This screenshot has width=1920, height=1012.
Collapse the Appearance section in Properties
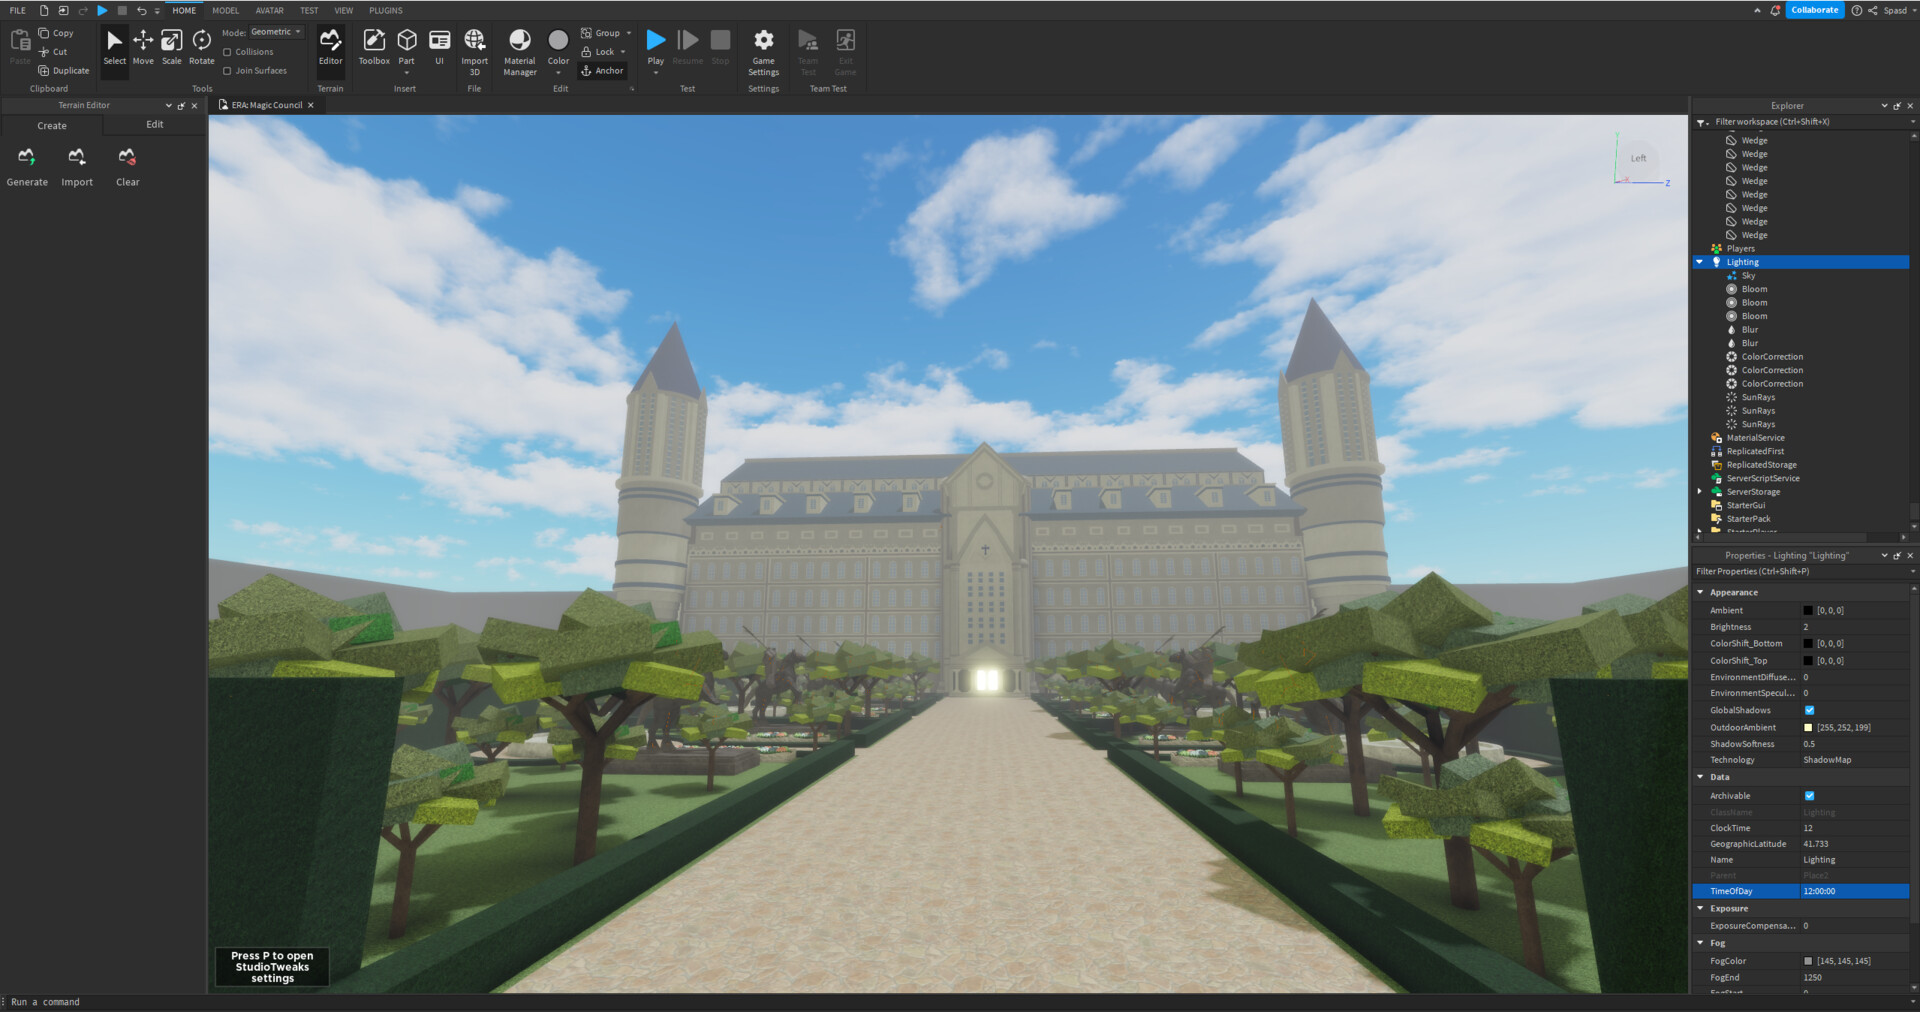(x=1700, y=592)
